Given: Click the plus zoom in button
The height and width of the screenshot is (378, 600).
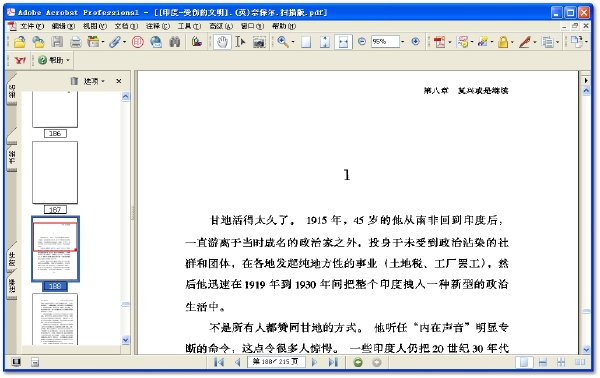Looking at the screenshot, I should 416,41.
